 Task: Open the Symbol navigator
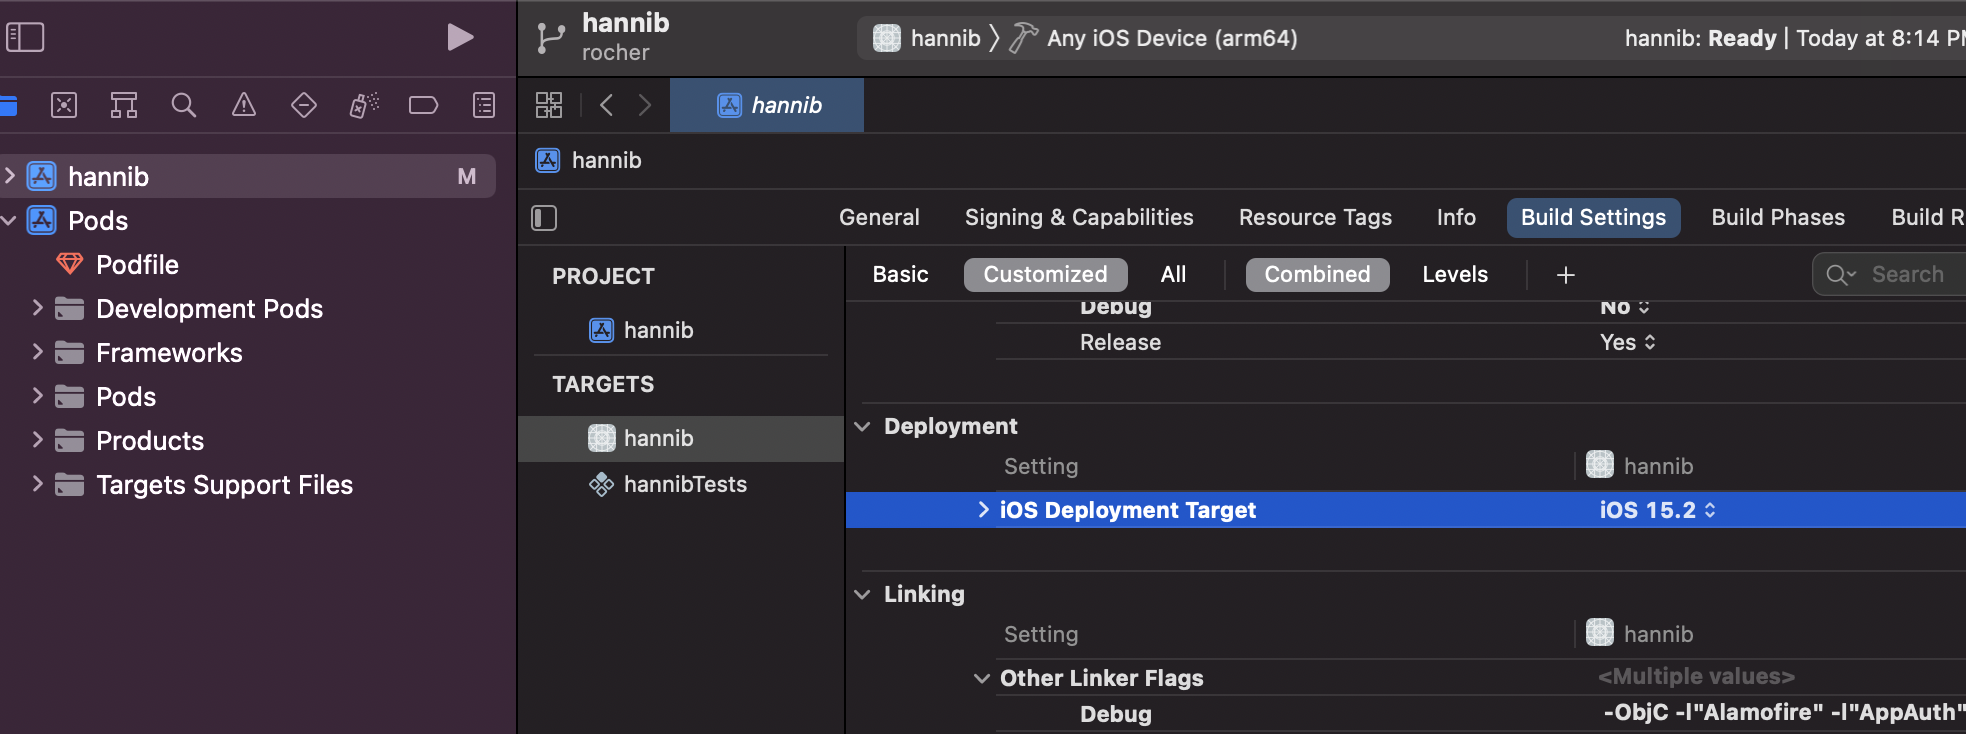click(x=124, y=105)
